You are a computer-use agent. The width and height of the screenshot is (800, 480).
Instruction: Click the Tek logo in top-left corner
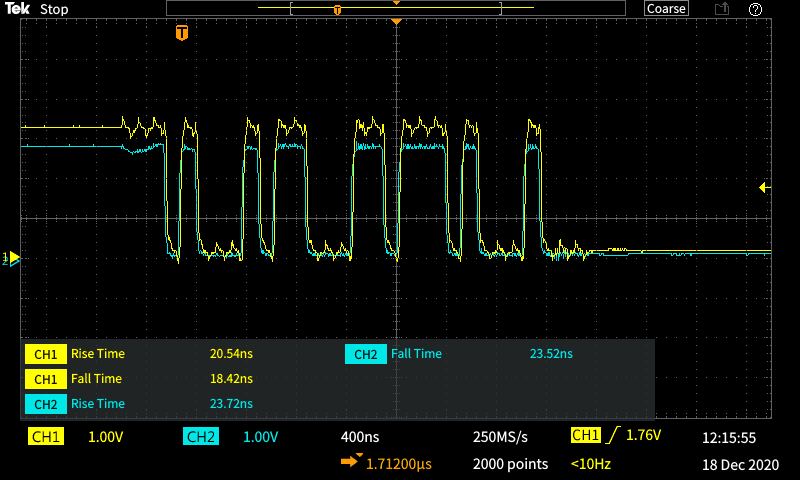pos(17,9)
